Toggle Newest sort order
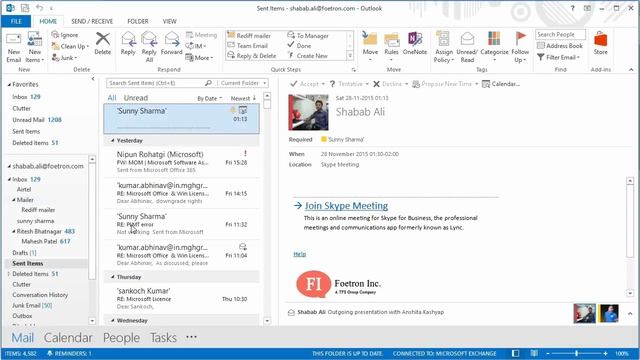Viewport: 640px width, 360px height. click(x=243, y=98)
